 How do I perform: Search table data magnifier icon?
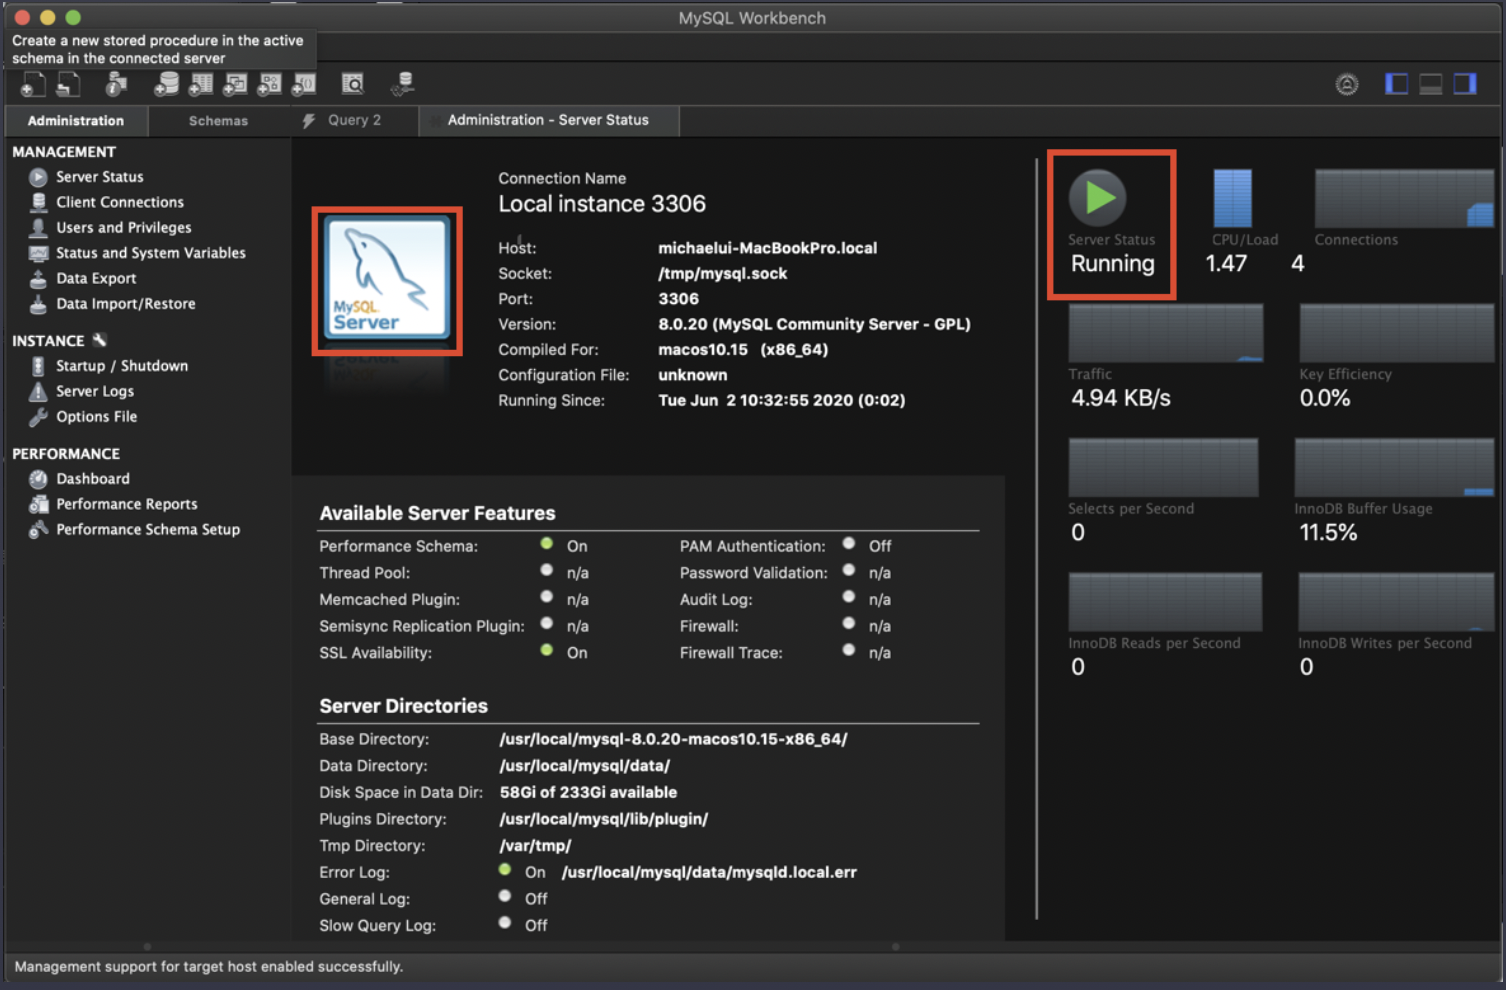(x=353, y=84)
